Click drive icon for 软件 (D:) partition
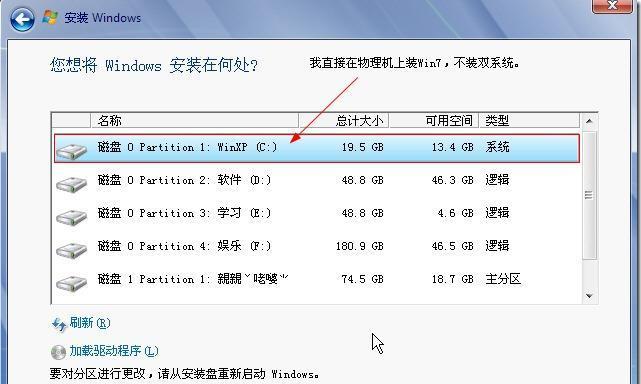Image resolution: width=641 pixels, height=384 pixels. pyautogui.click(x=72, y=183)
